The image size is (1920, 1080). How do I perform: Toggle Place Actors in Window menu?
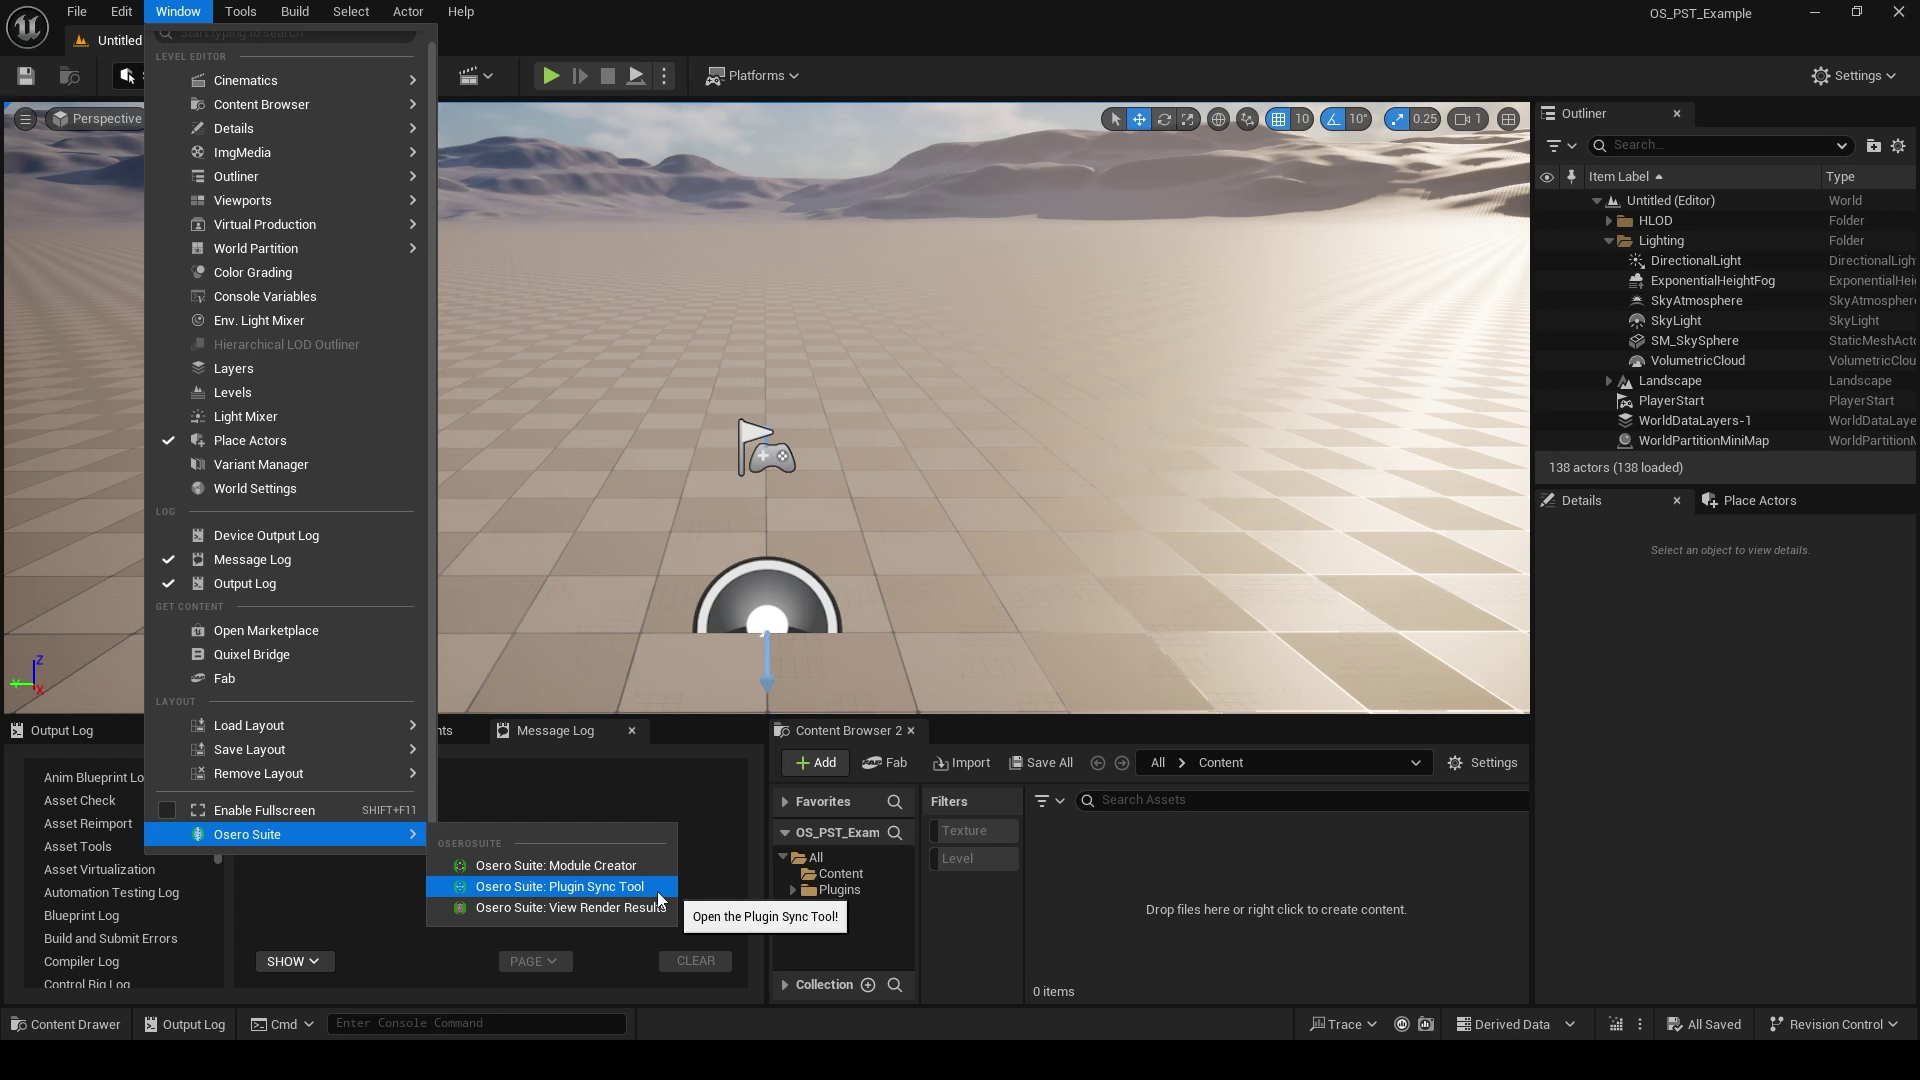[285, 441]
